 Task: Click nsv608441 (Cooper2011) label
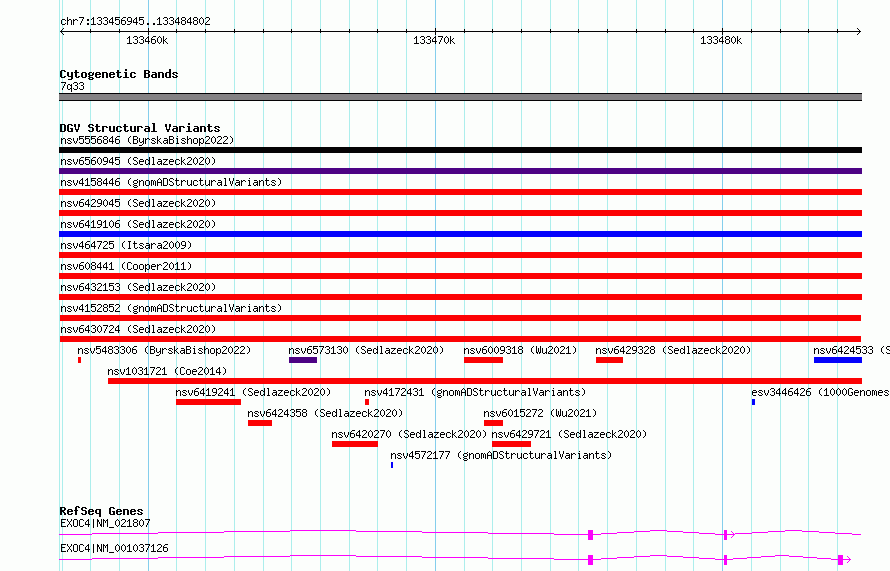[126, 266]
